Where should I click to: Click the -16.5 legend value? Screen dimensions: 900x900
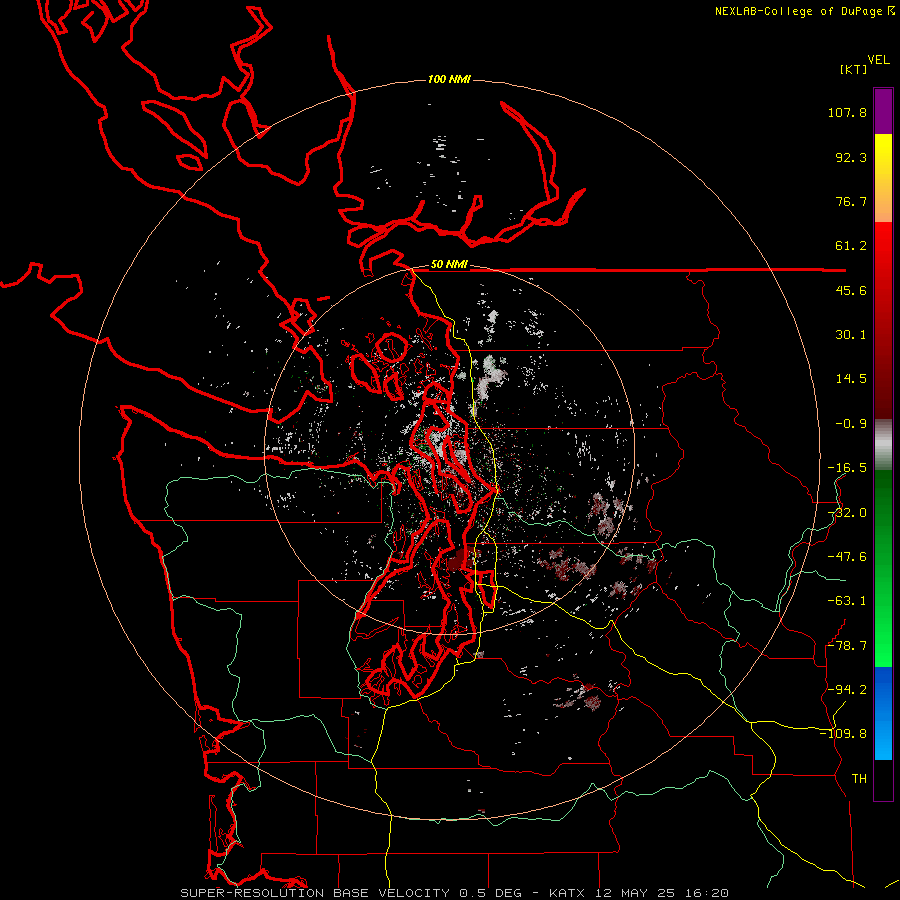click(847, 468)
